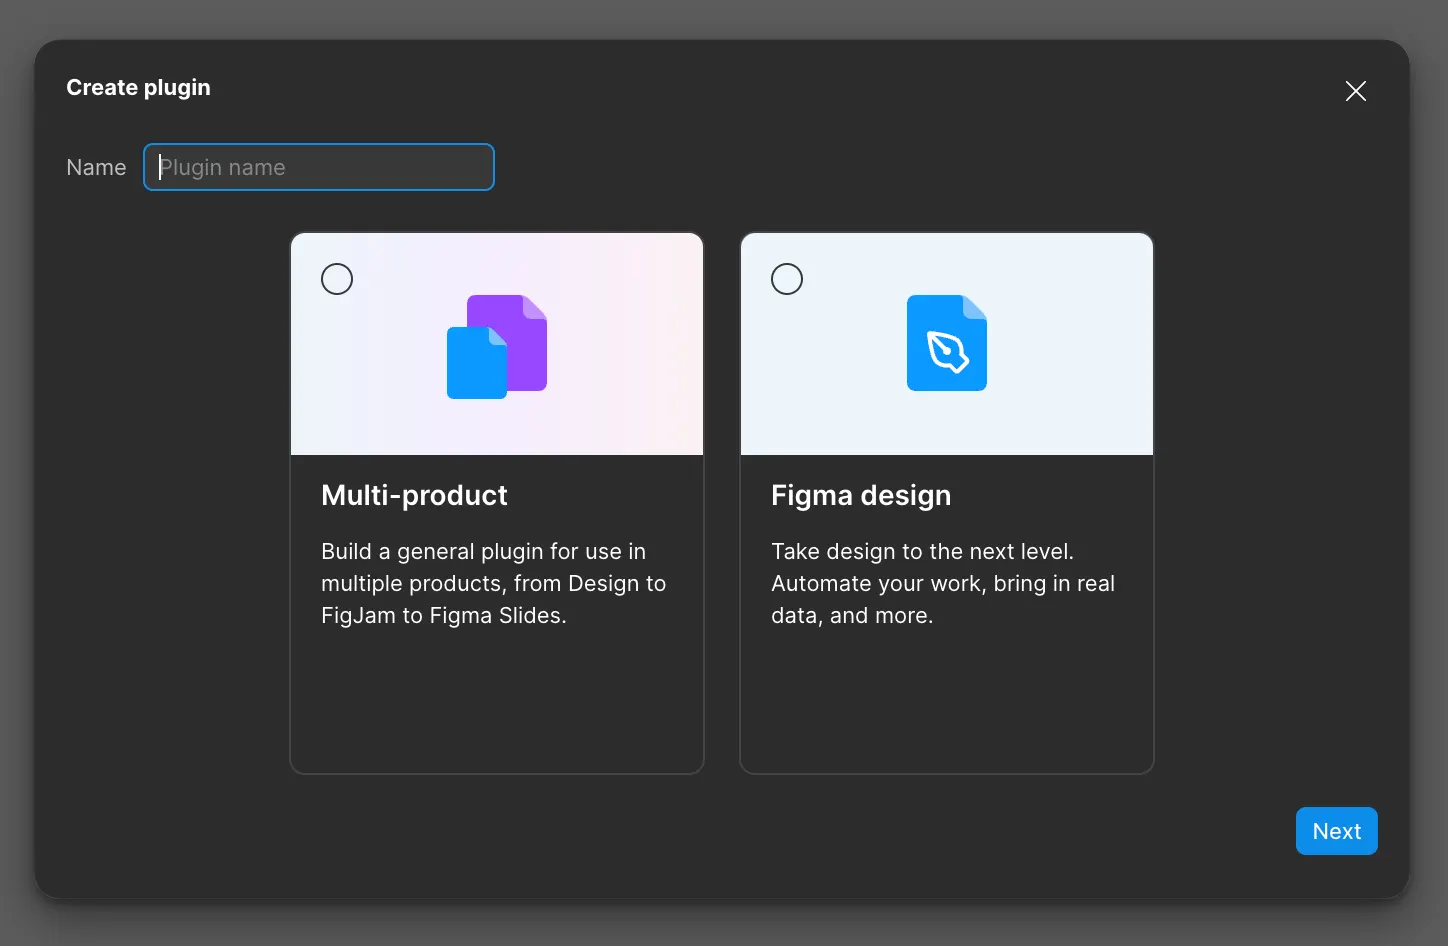Click the overlapping files graphic on Multi-product card
The image size is (1448, 946).
pos(496,344)
